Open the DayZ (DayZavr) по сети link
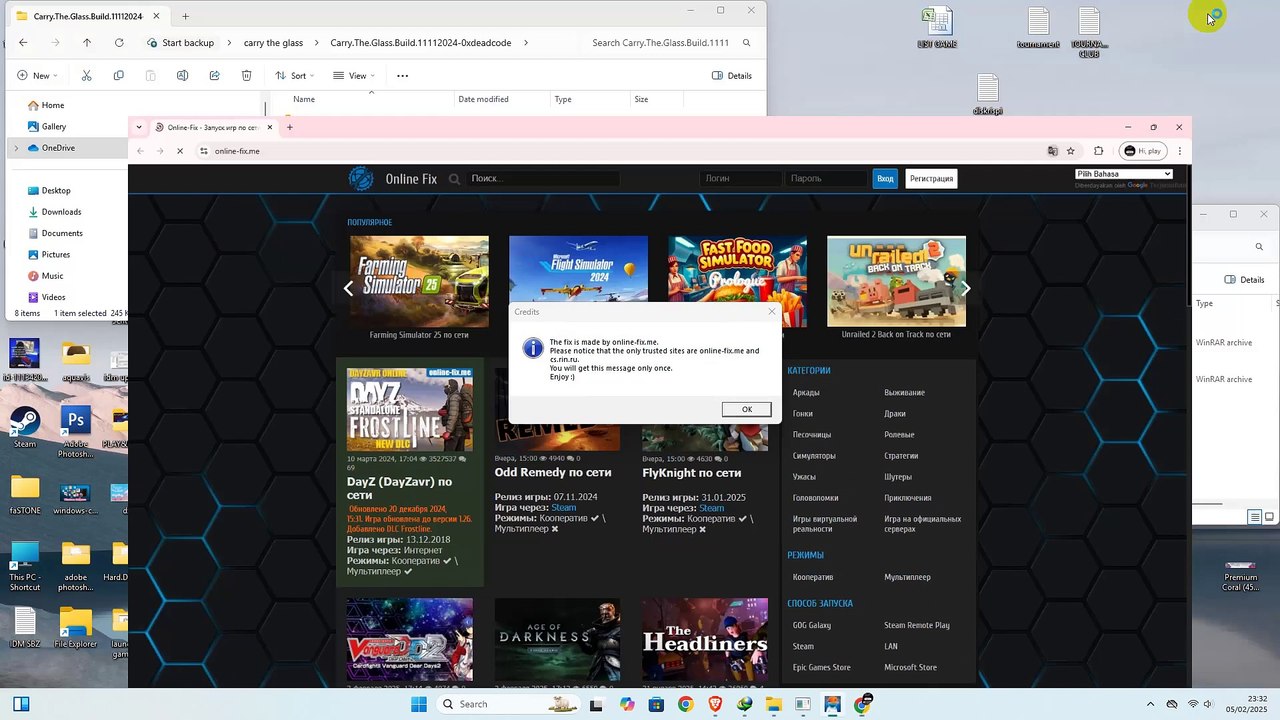This screenshot has width=1280, height=720. click(x=399, y=488)
